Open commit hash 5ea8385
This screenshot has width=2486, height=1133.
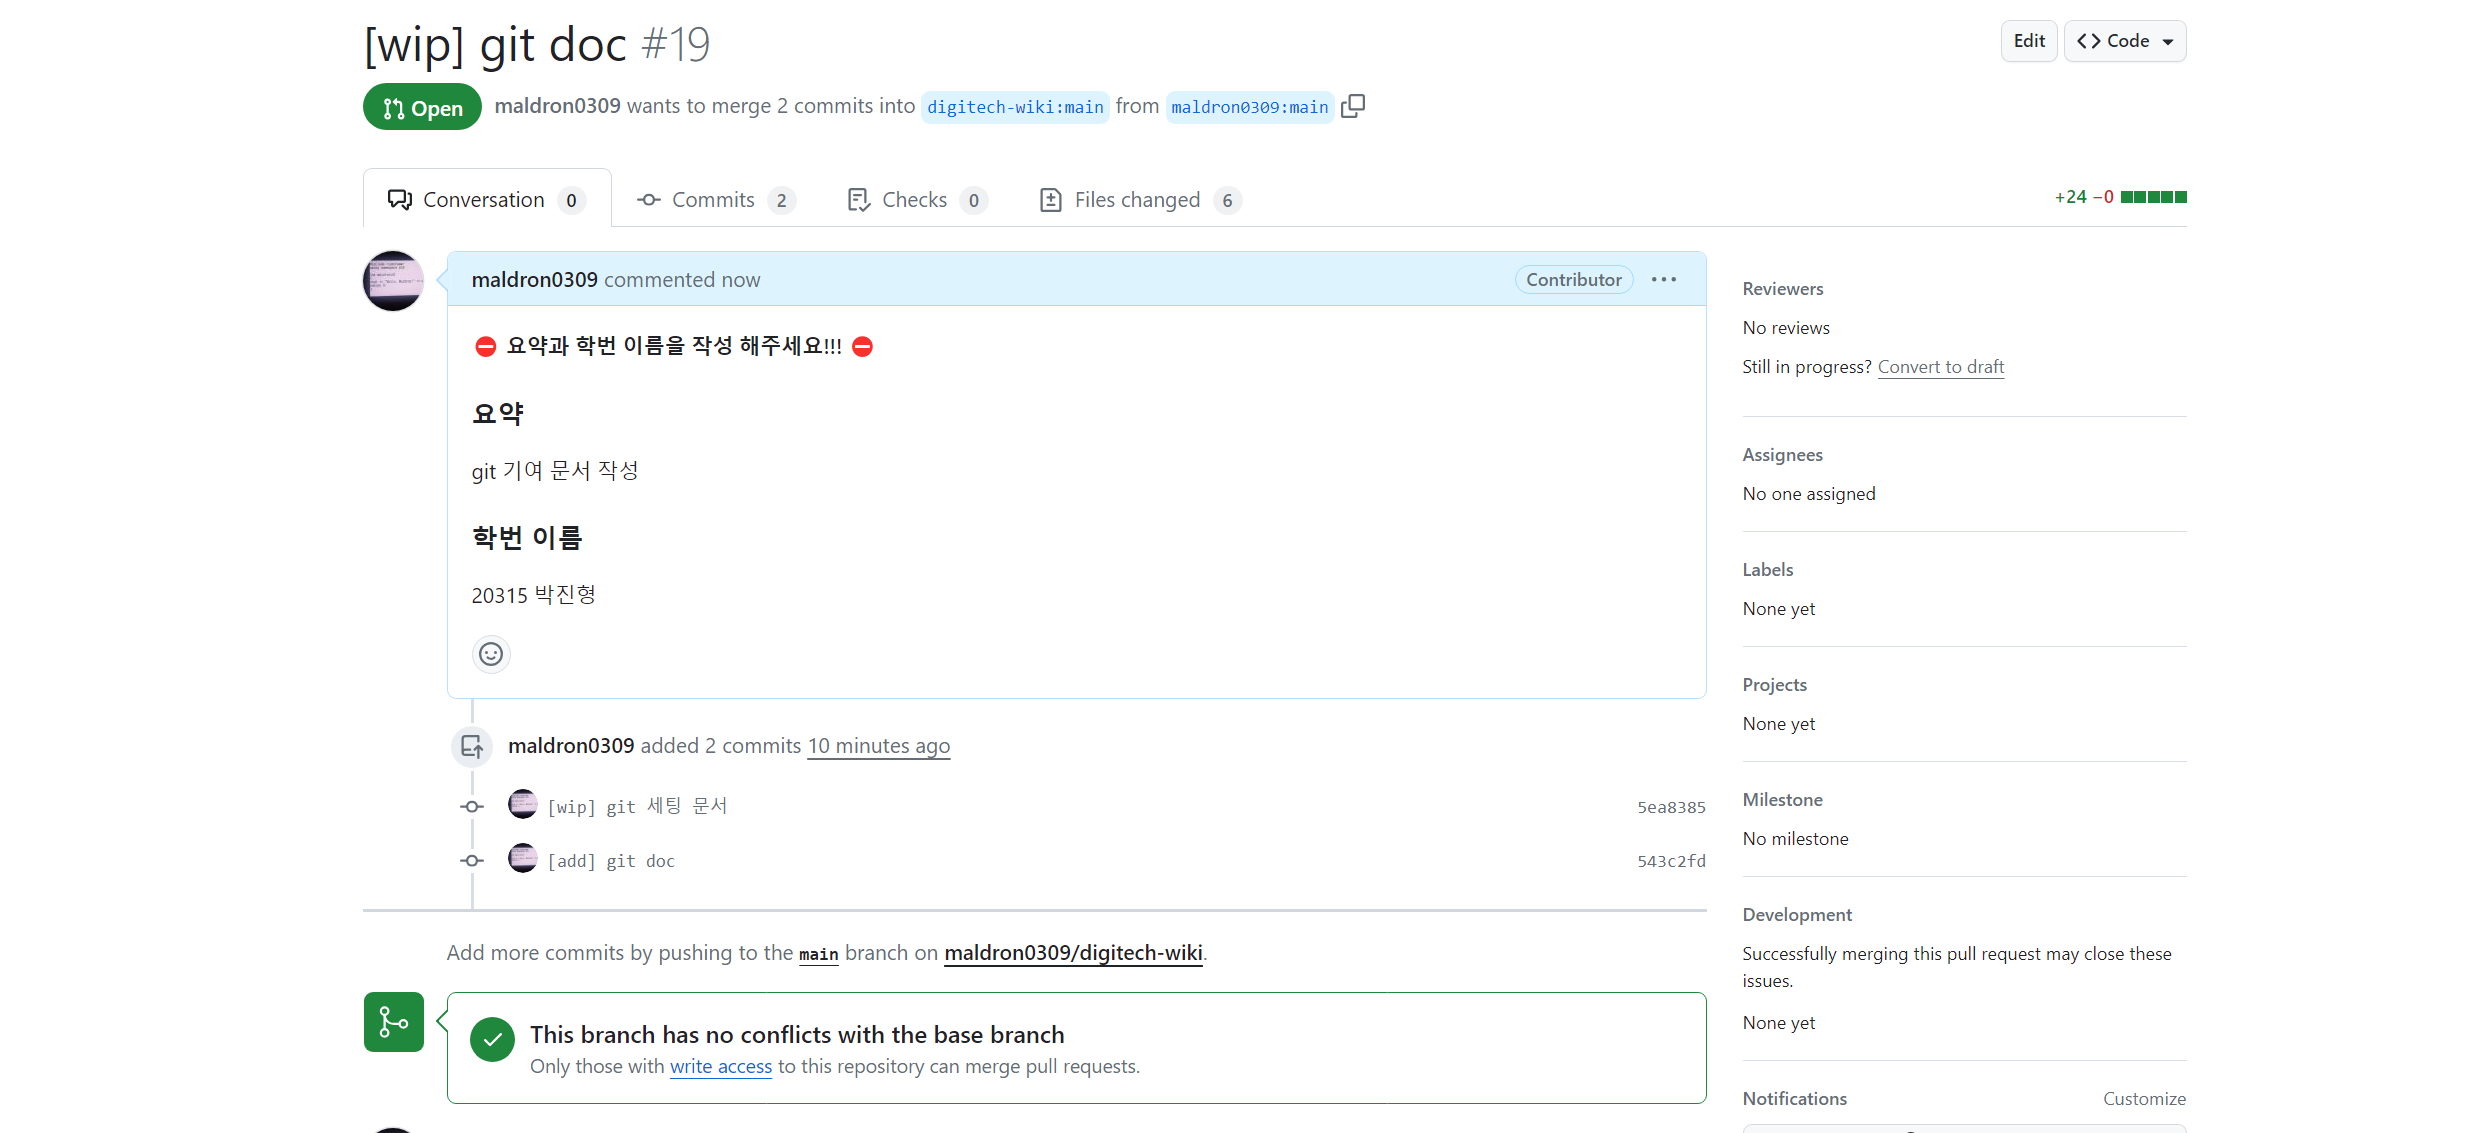tap(1670, 807)
